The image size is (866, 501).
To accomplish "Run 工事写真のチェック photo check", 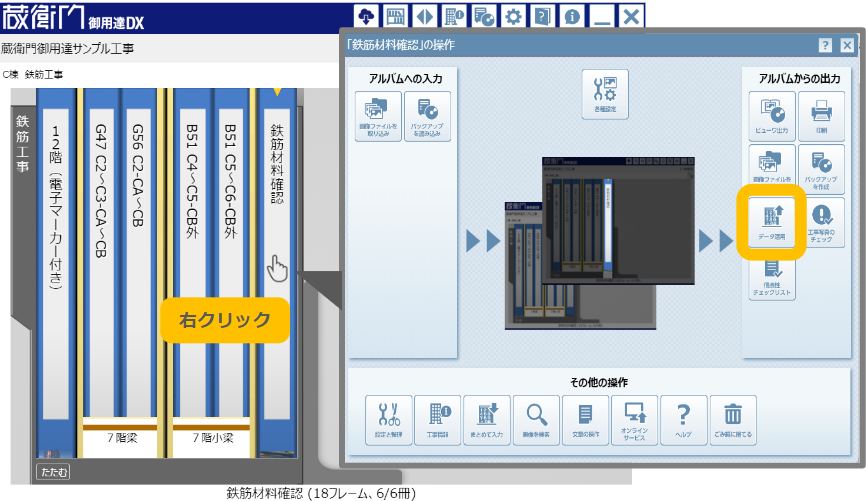I will (821, 222).
